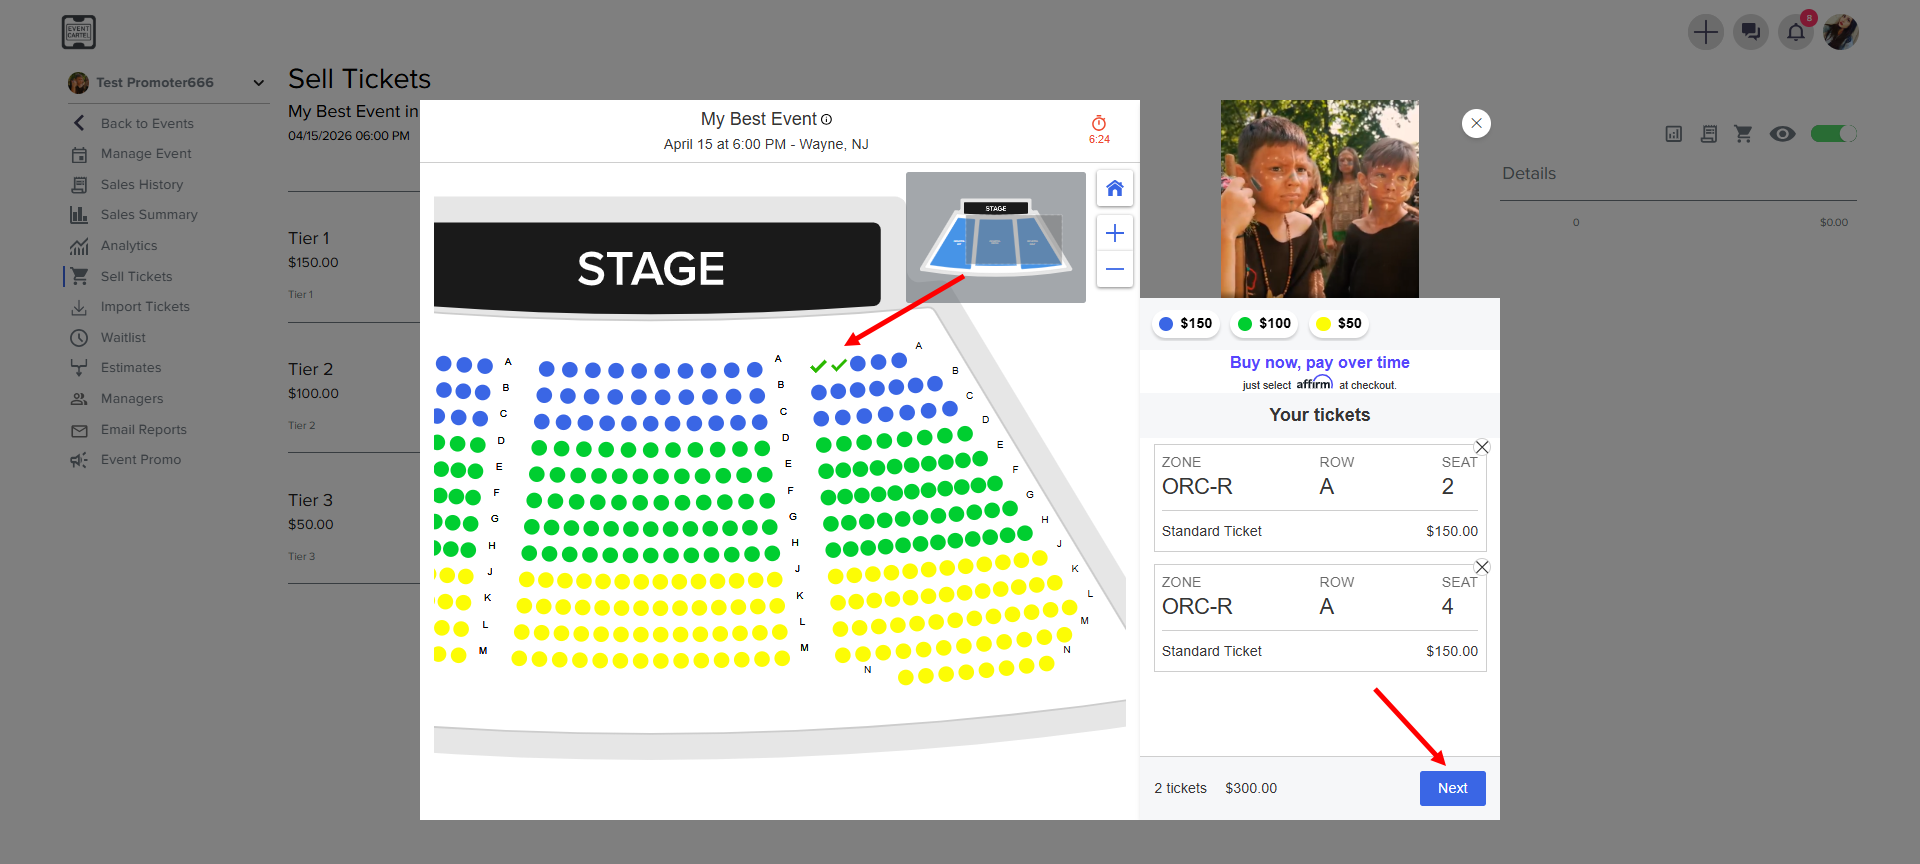Open the notifications bell icon
Image resolution: width=1920 pixels, height=864 pixels.
tap(1796, 32)
